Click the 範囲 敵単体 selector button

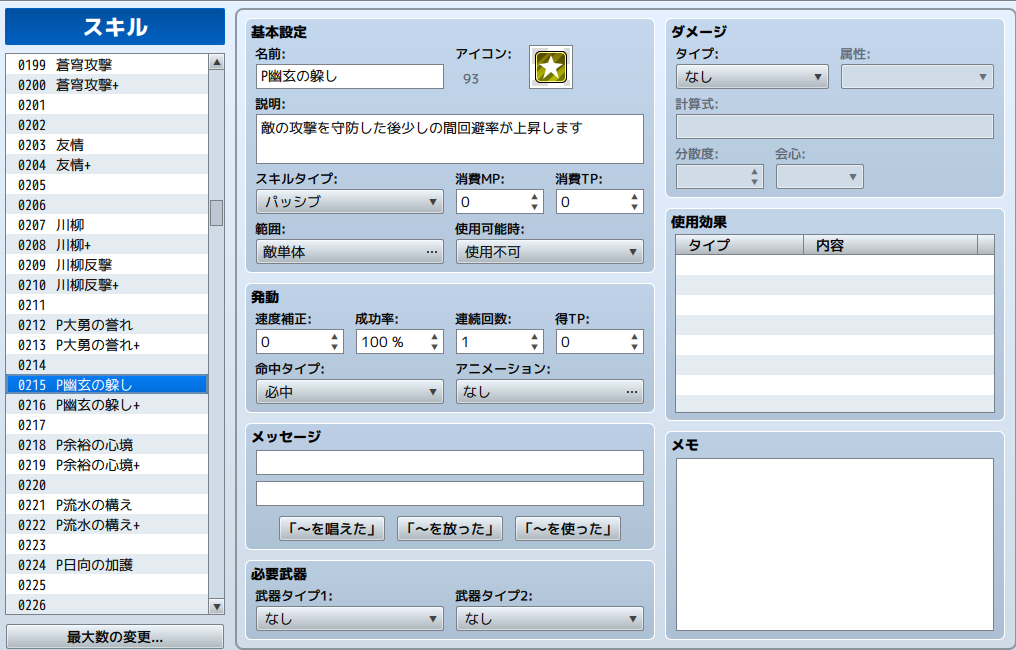[349, 252]
